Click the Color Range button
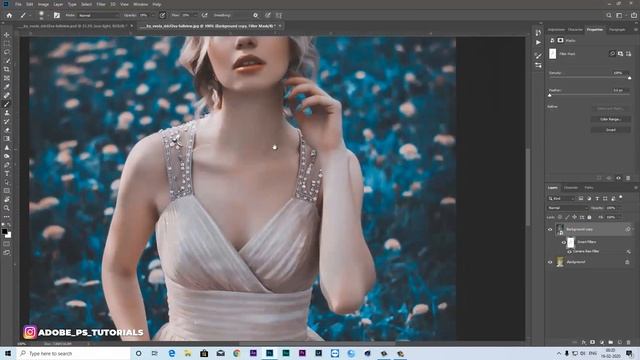The width and height of the screenshot is (640, 360). [x=611, y=119]
